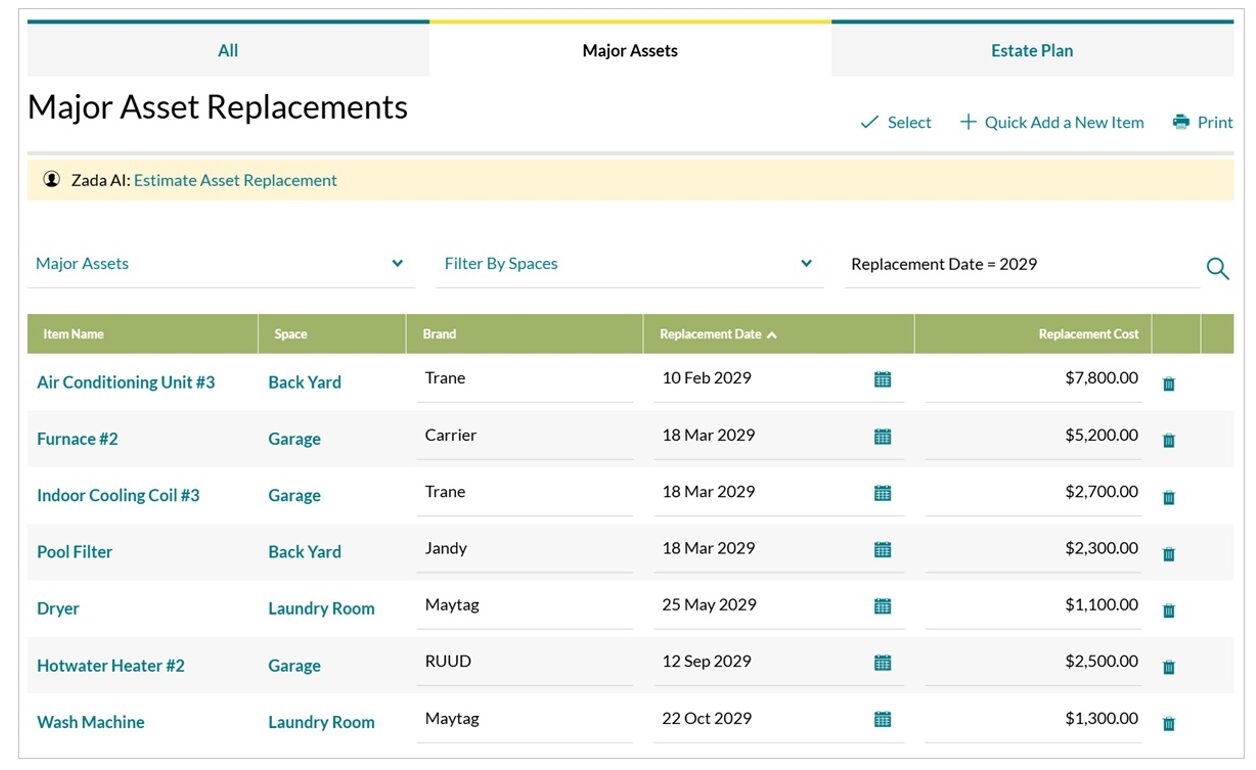This screenshot has width=1256, height=770.
Task: Delete the Furnace #2 row via trash icon
Action: tap(1168, 440)
